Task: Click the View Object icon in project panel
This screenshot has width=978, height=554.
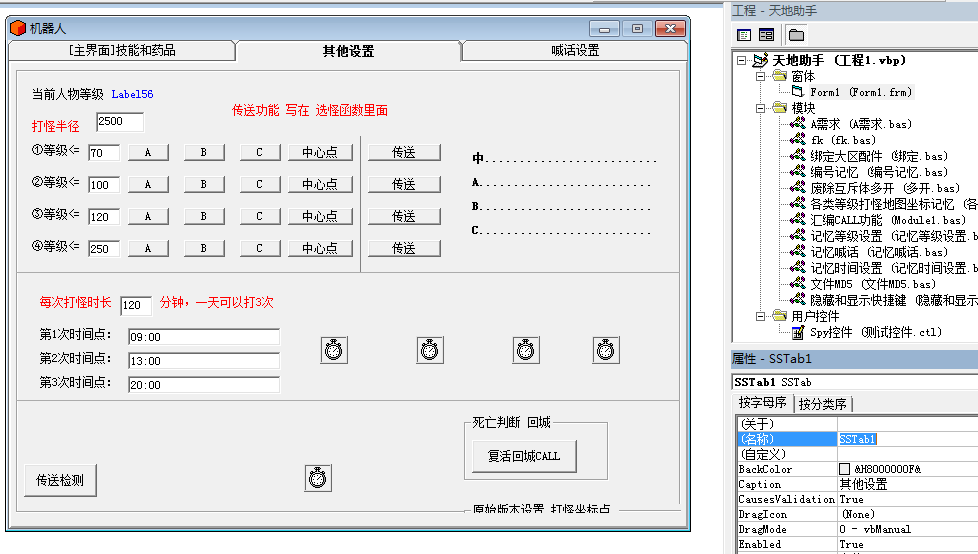Action: (x=767, y=35)
